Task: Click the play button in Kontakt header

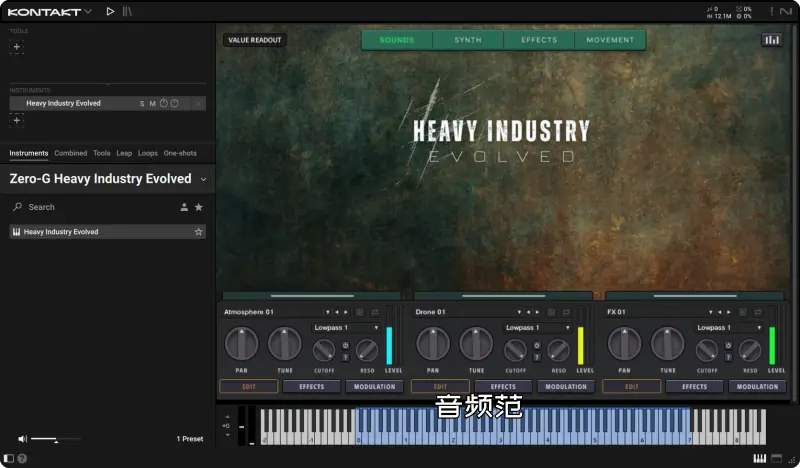Action: point(110,11)
